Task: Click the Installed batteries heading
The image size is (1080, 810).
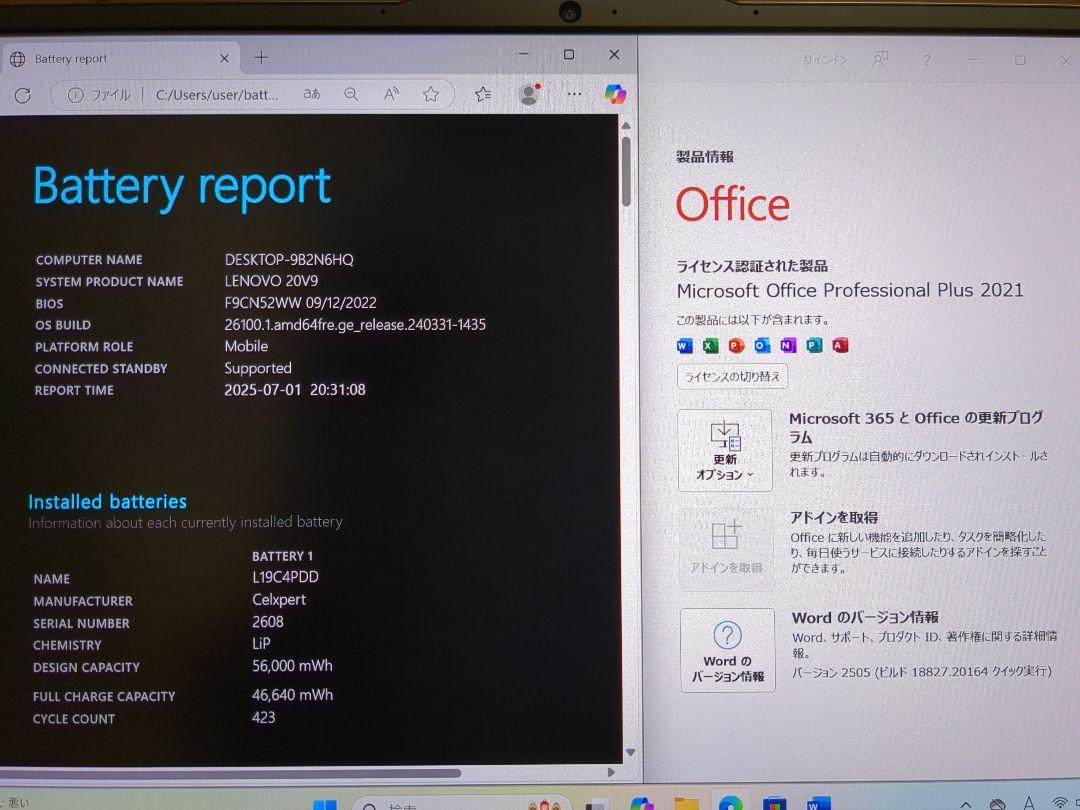Action: point(107,501)
